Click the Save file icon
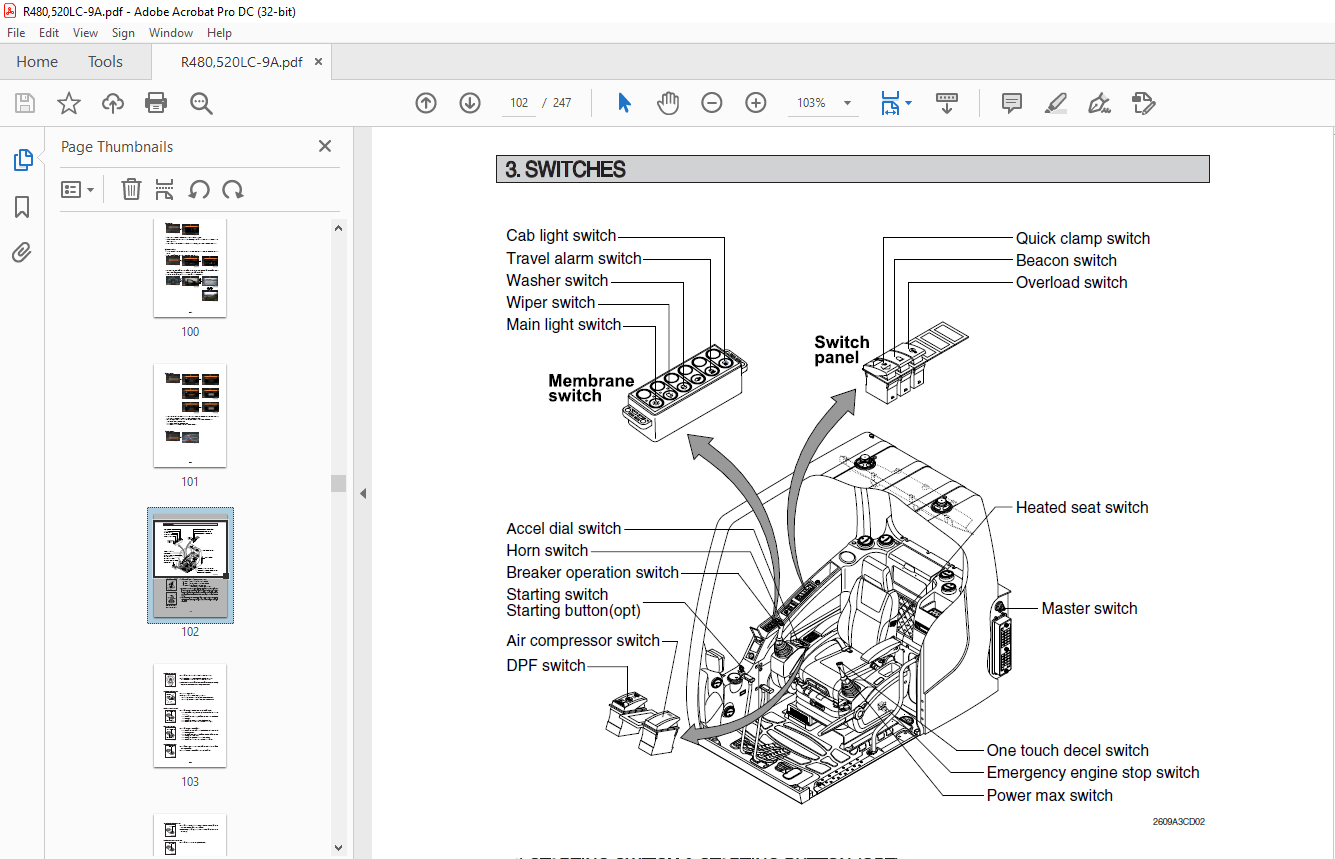This screenshot has width=1335, height=859. click(25, 103)
